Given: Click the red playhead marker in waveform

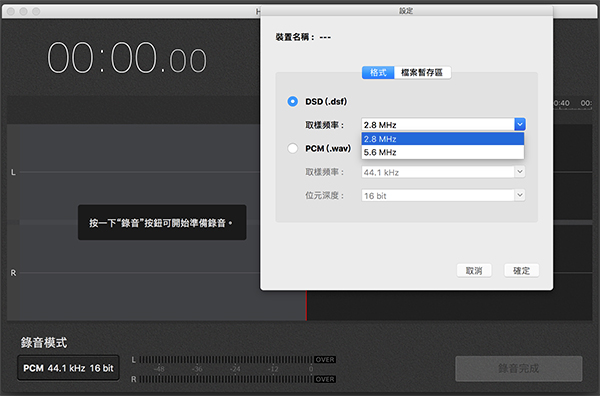Looking at the screenshot, I should pos(306,305).
